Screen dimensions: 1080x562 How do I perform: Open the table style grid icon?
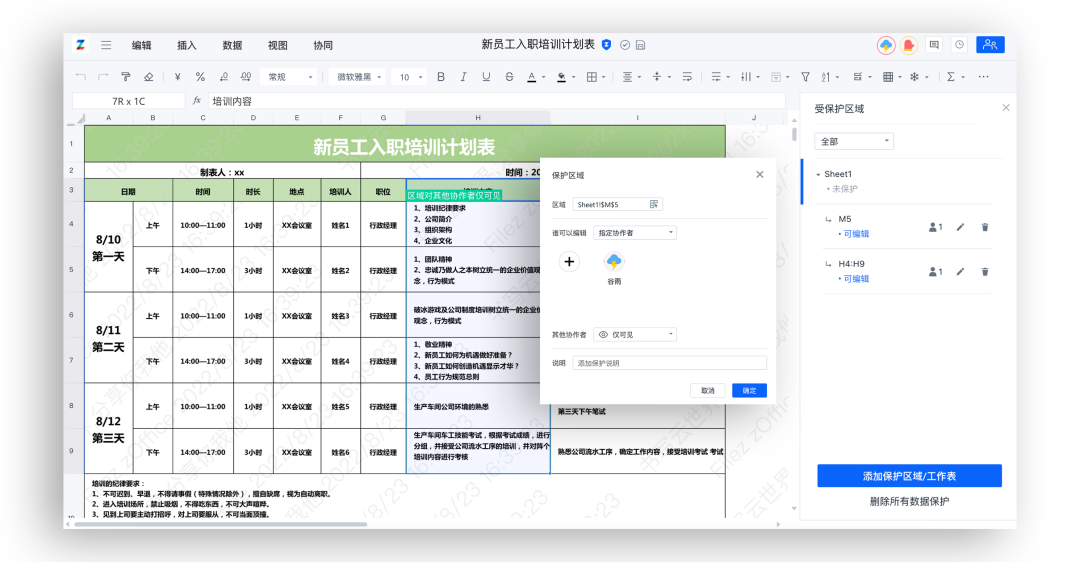[888, 77]
